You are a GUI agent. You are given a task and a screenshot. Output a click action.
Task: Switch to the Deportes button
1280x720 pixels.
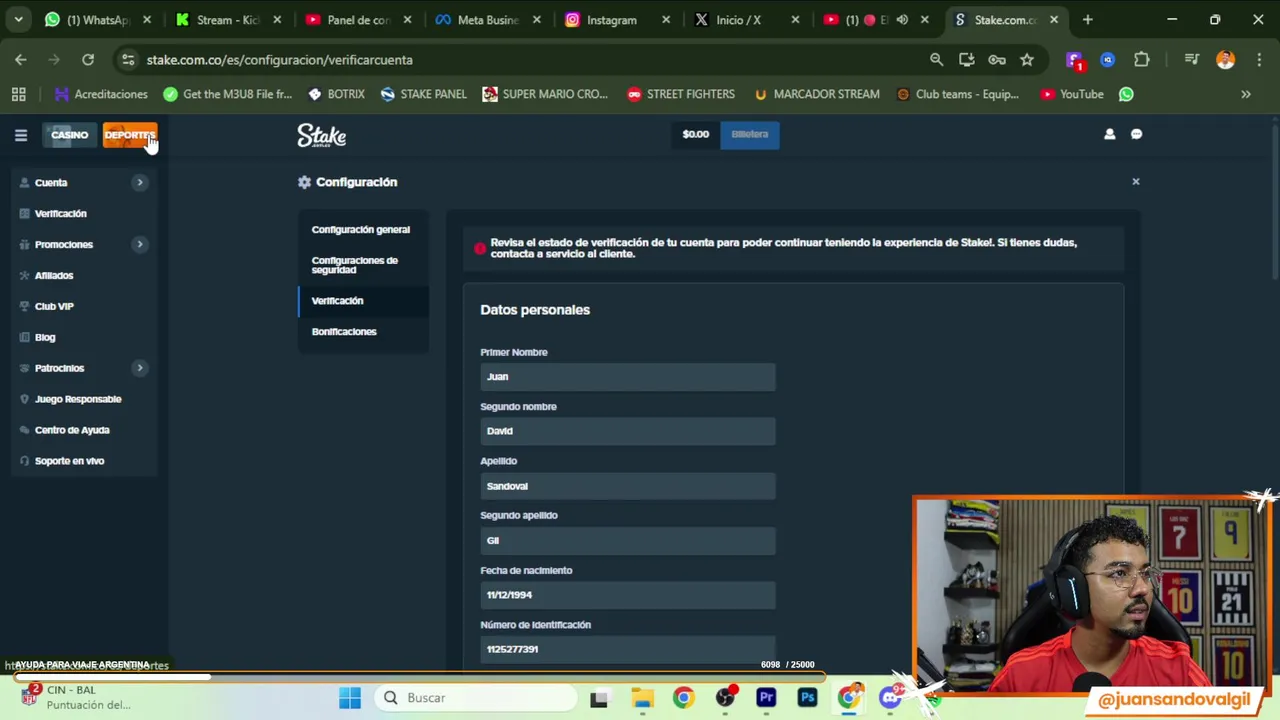tap(130, 135)
